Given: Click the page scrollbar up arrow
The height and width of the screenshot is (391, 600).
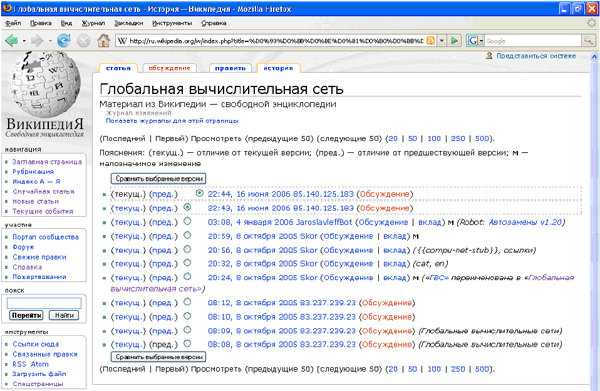Looking at the screenshot, I should (594, 57).
